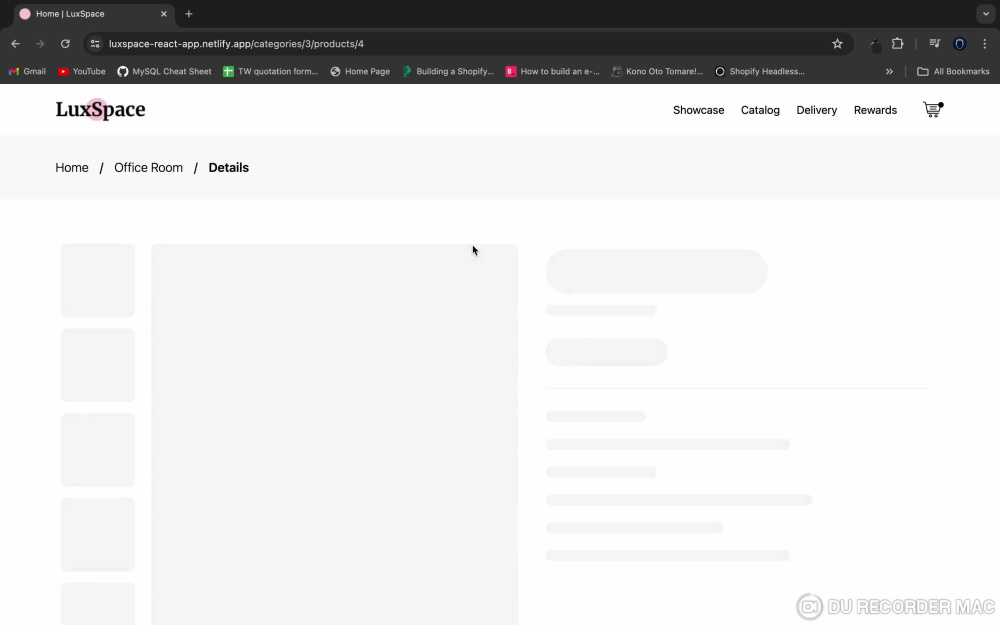Open the Building a Shopify bookmark
The height and width of the screenshot is (625, 1000).
448,71
